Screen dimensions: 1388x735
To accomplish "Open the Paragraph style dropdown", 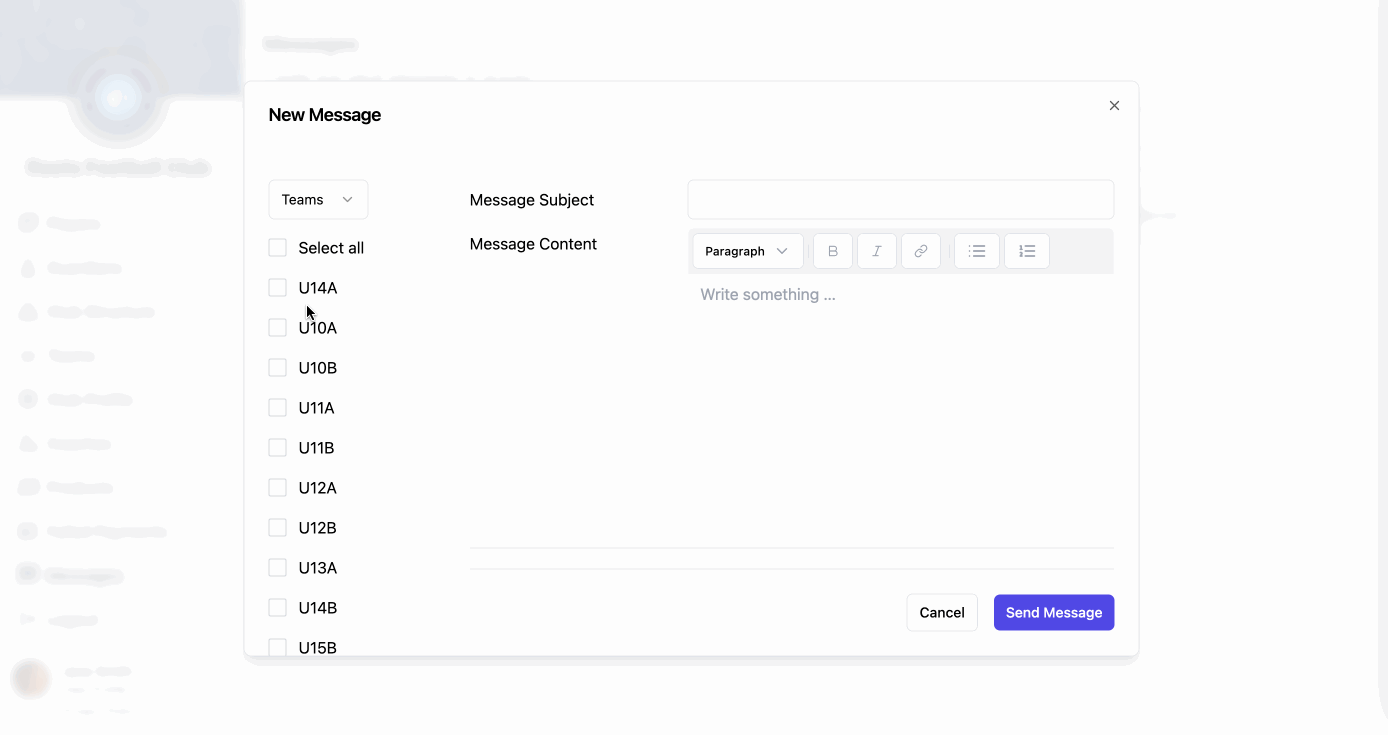I will coord(747,251).
